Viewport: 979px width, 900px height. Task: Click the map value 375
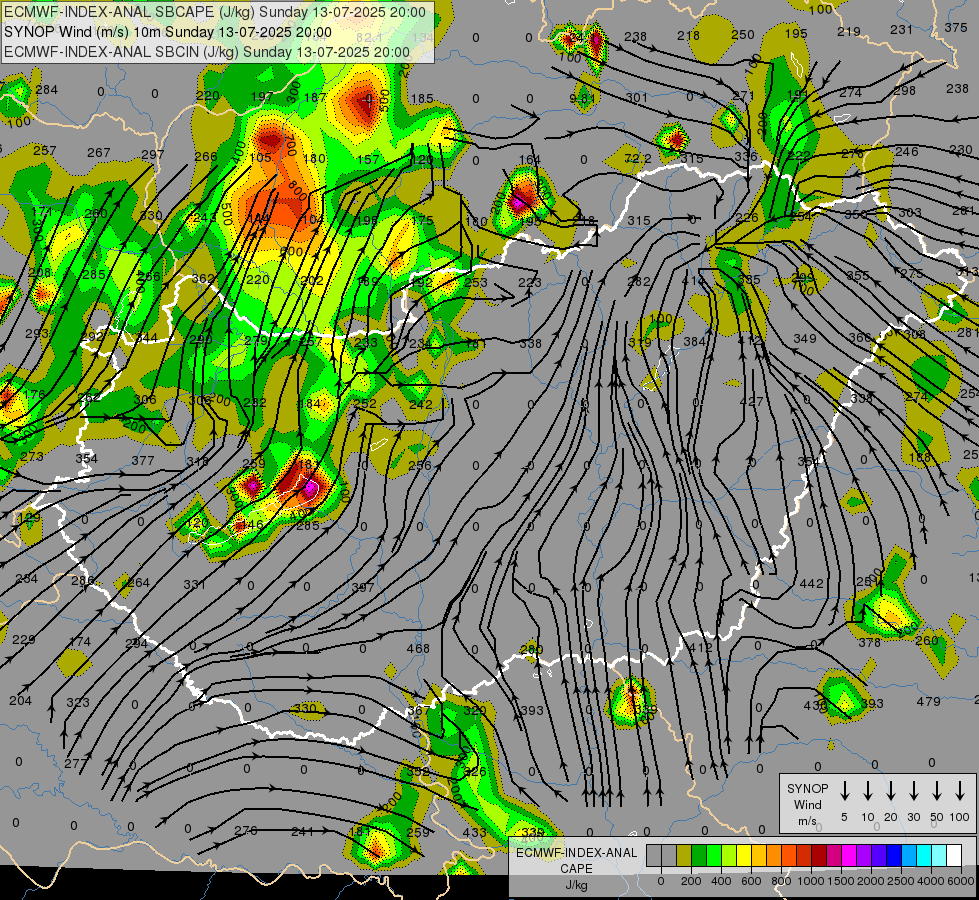[956, 27]
